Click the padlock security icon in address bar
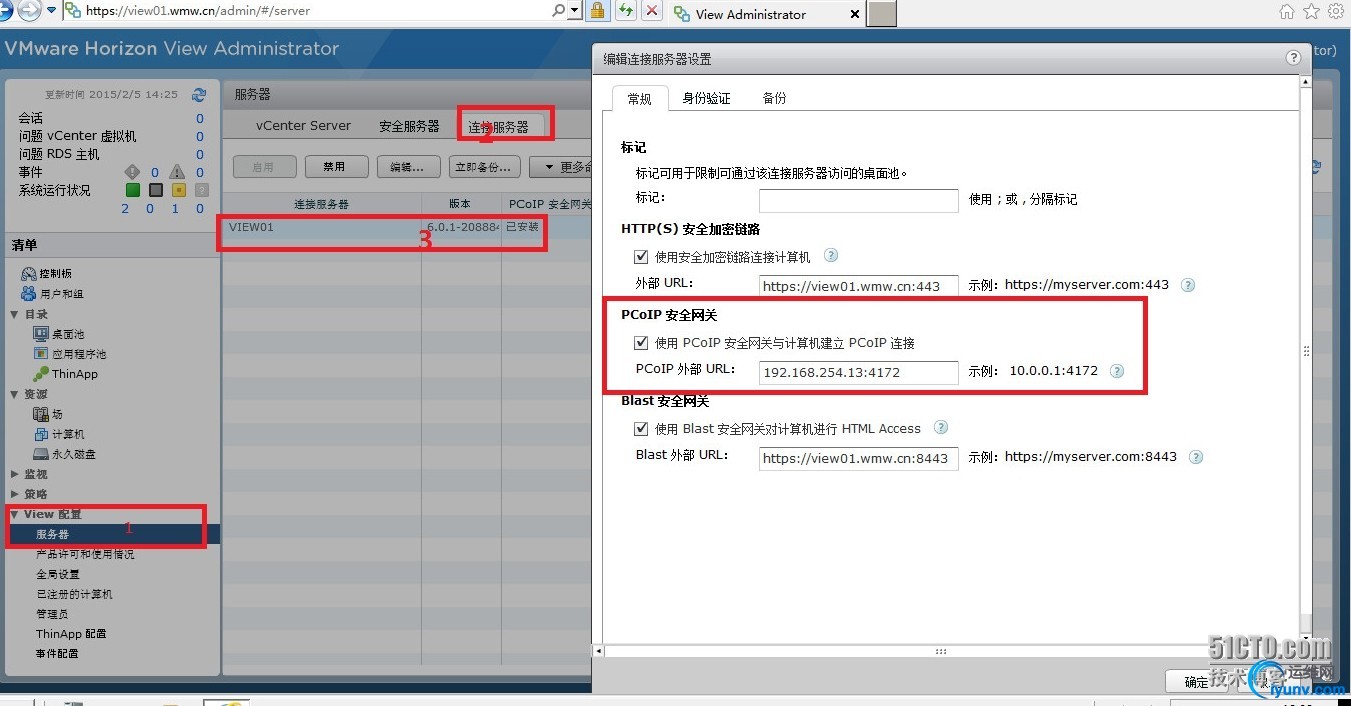 click(x=597, y=11)
